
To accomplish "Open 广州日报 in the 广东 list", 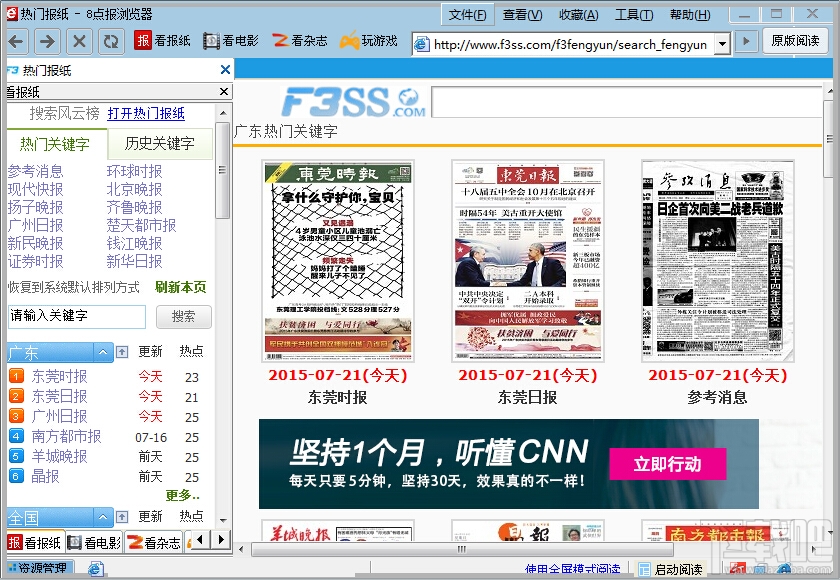I will point(59,416).
